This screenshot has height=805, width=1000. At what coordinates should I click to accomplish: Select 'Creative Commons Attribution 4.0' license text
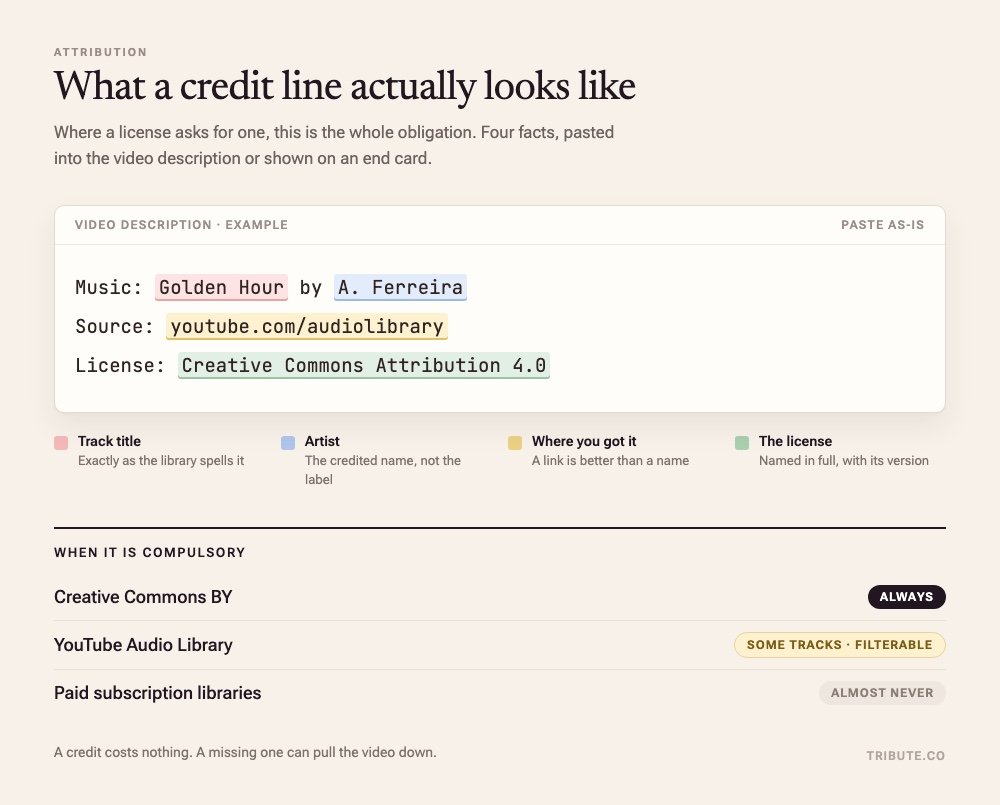364,366
